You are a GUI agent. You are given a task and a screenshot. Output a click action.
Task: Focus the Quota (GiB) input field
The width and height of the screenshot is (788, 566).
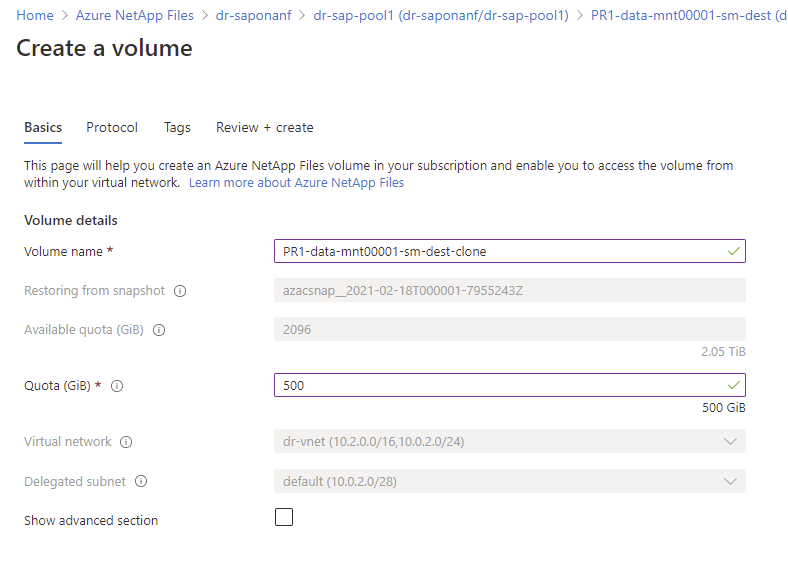pos(500,385)
